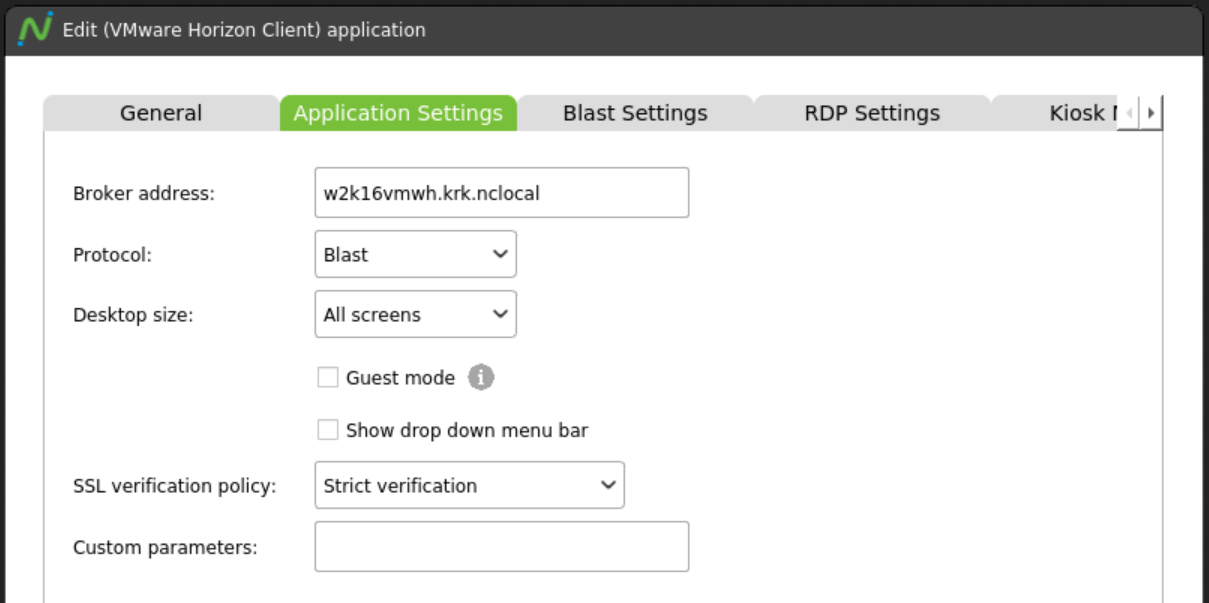Enable the Guest mode checkbox

point(328,378)
